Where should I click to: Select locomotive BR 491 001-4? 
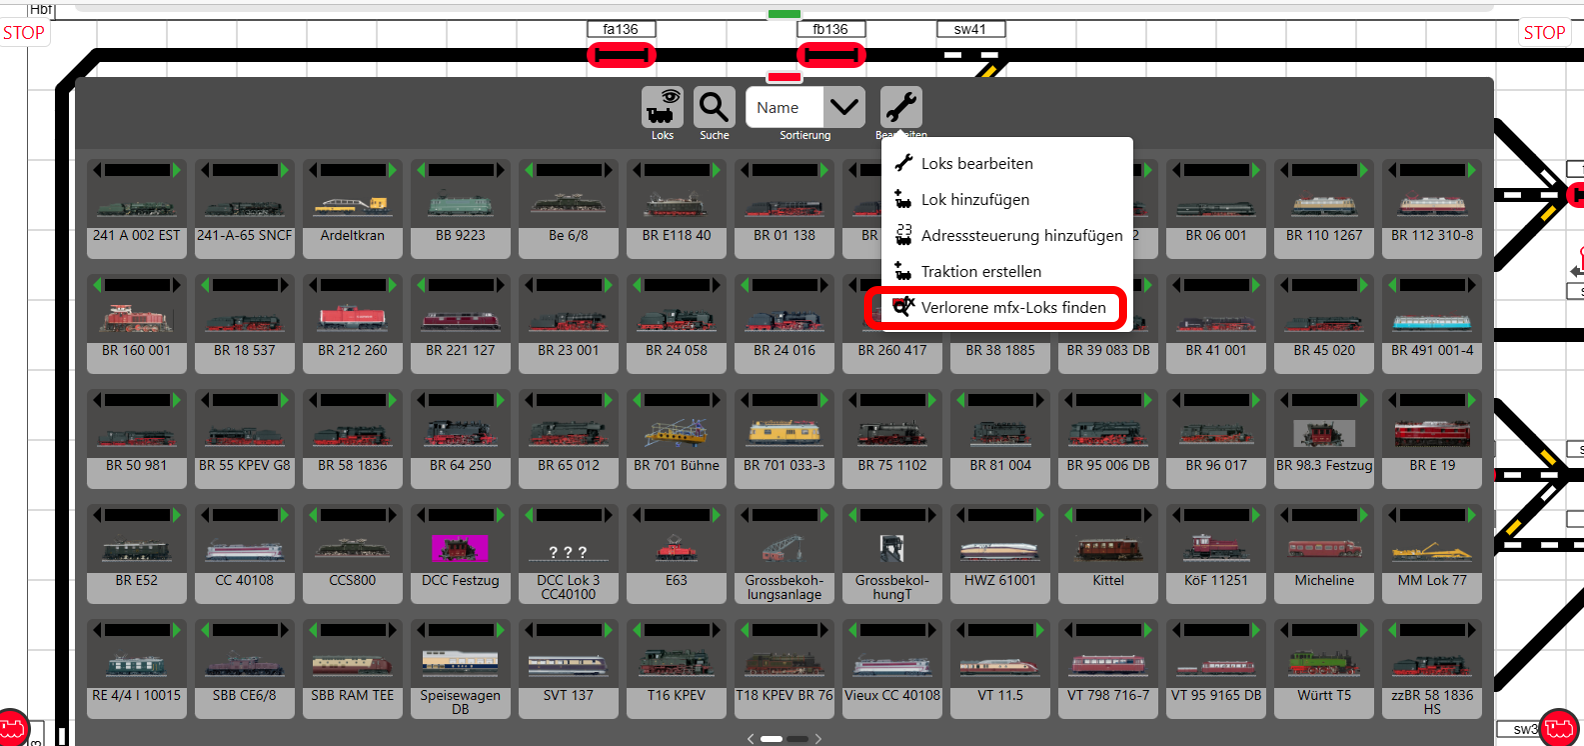1433,324
